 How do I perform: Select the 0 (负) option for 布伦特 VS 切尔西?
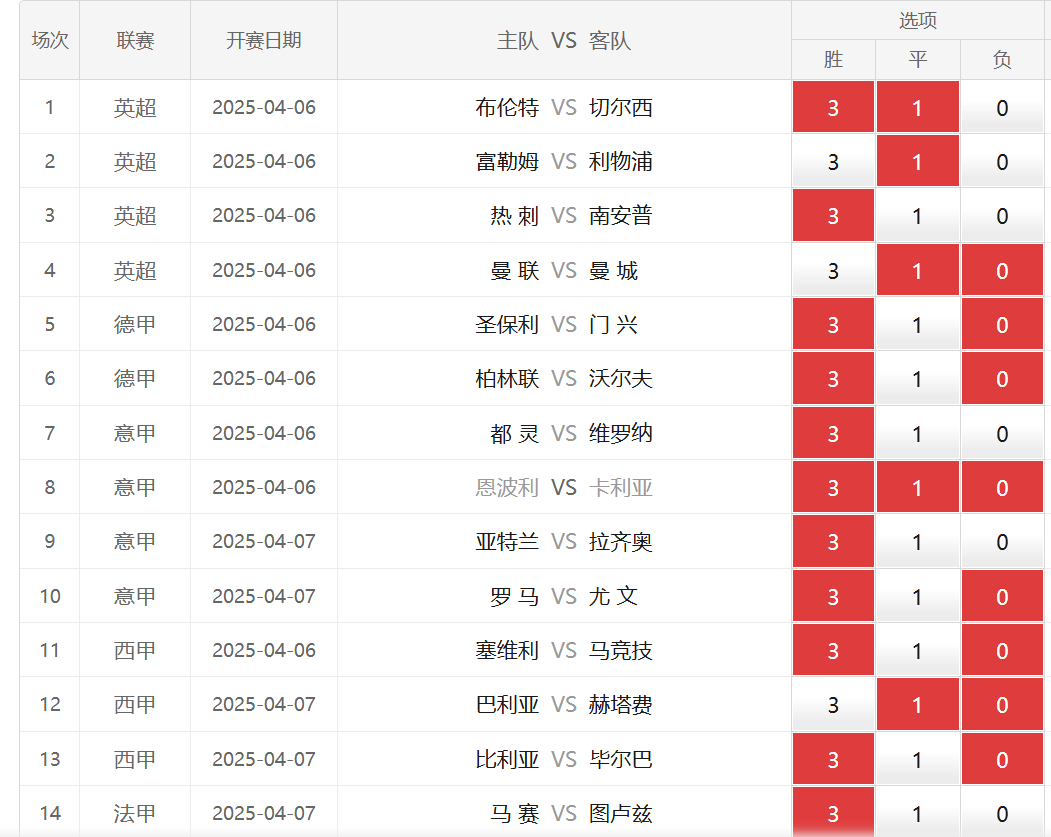click(1002, 107)
